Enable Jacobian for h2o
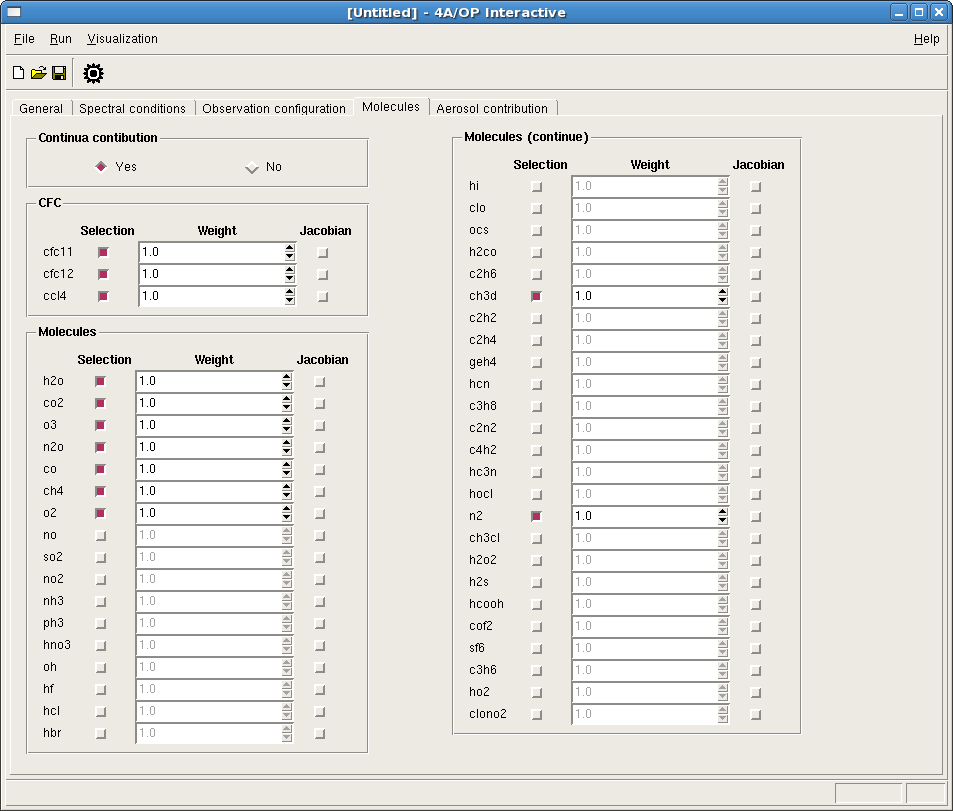 (320, 382)
